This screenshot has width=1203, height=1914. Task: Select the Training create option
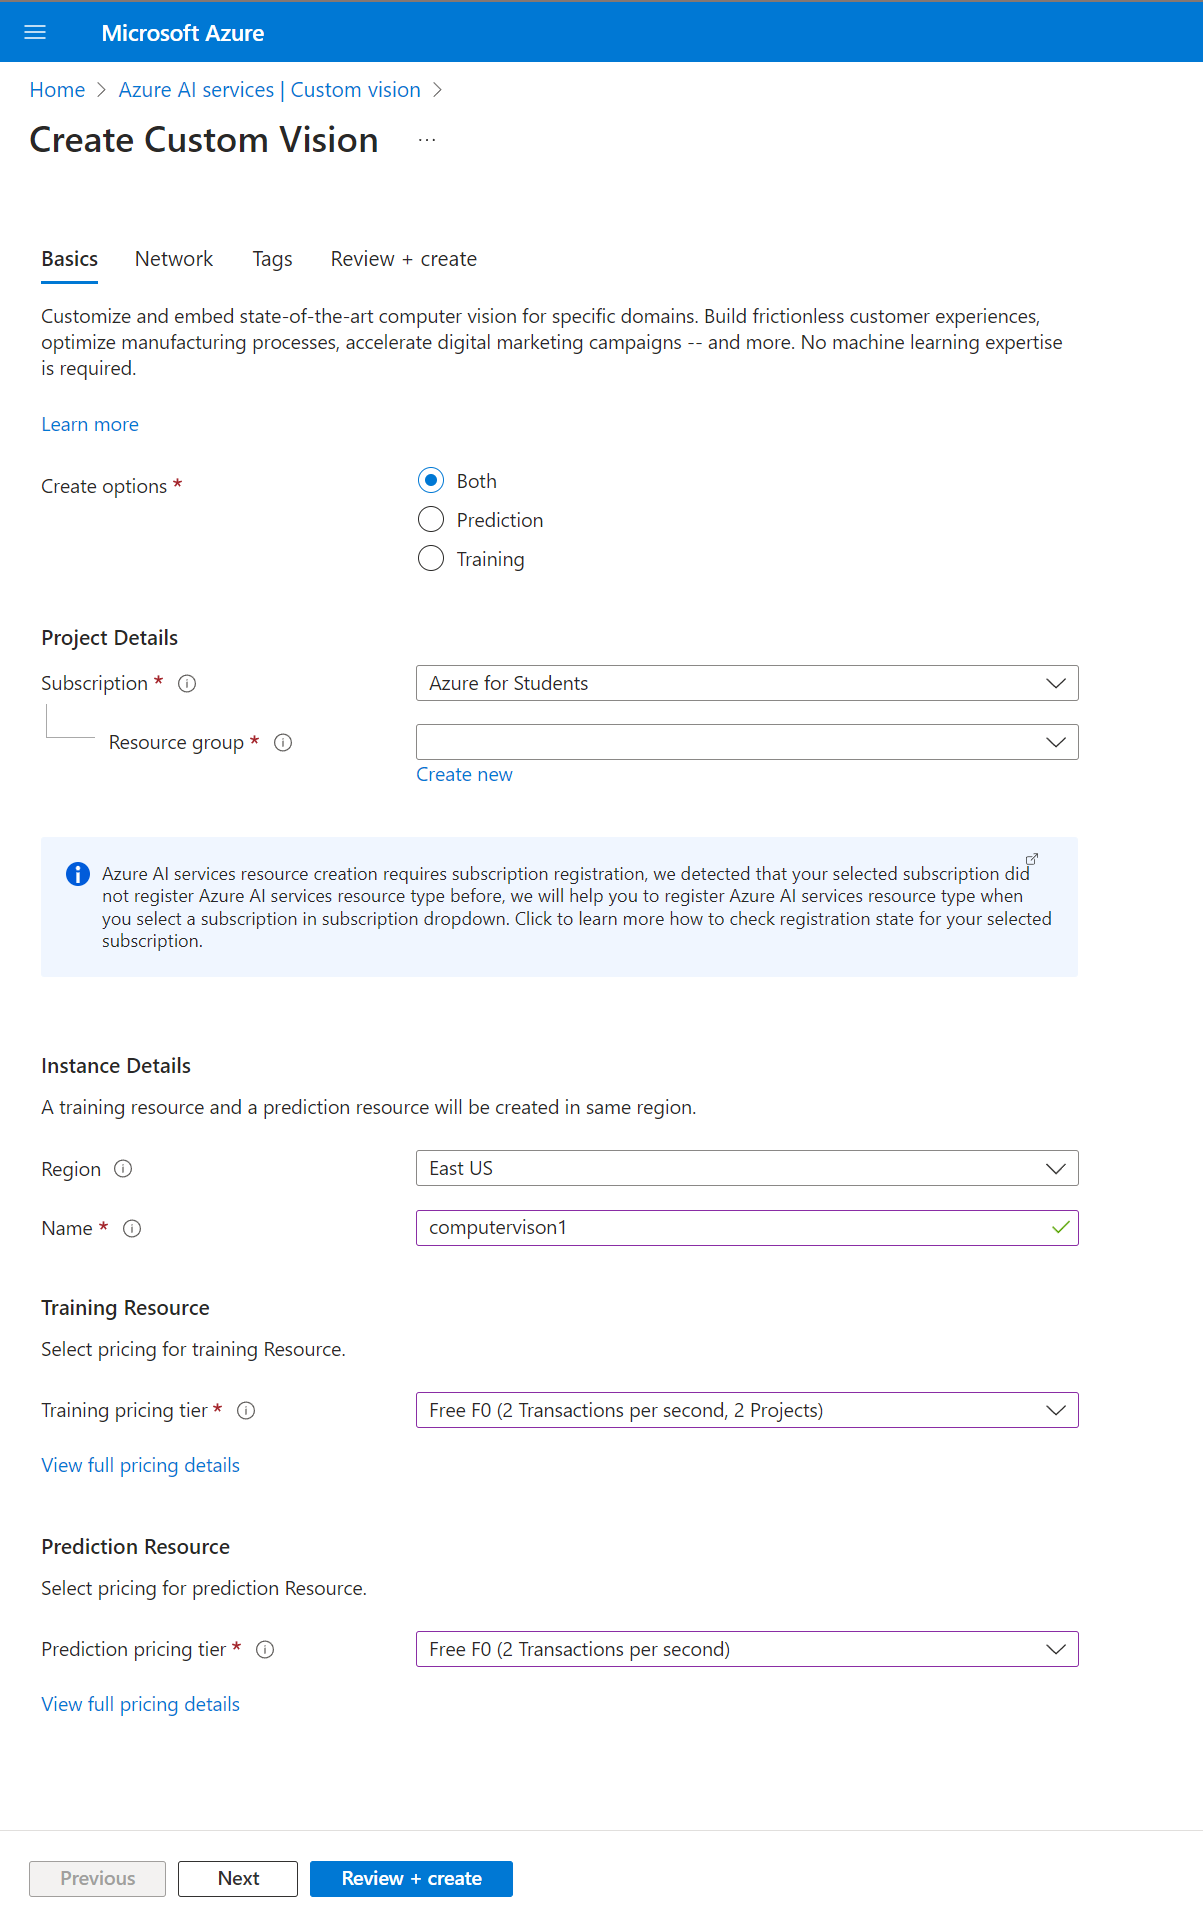coord(431,559)
